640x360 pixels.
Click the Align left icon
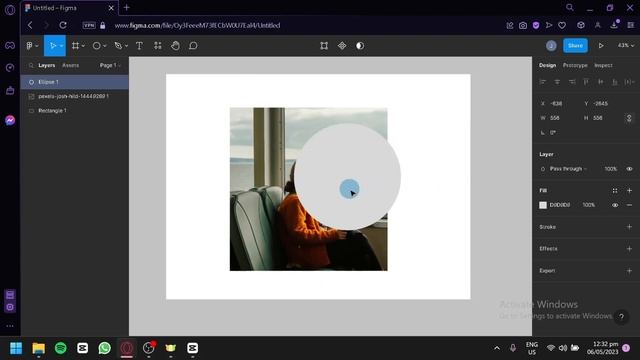(542, 82)
